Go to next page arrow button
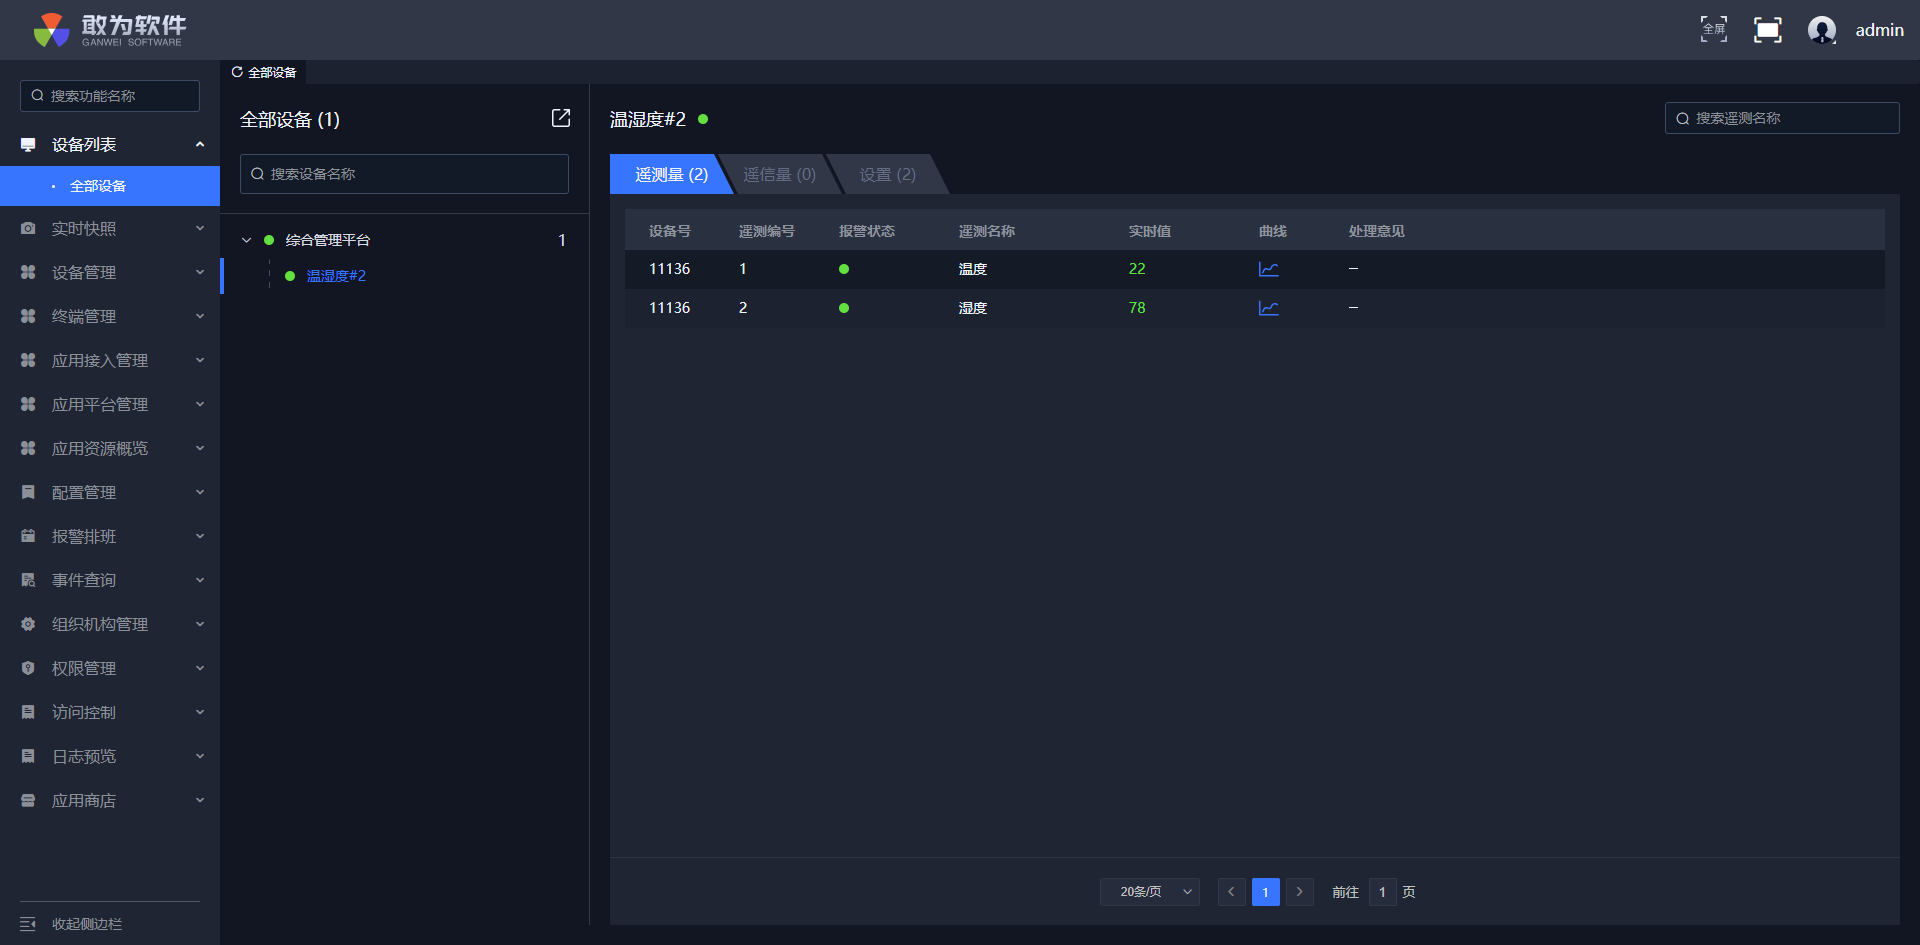Viewport: 1920px width, 945px height. pyautogui.click(x=1299, y=892)
